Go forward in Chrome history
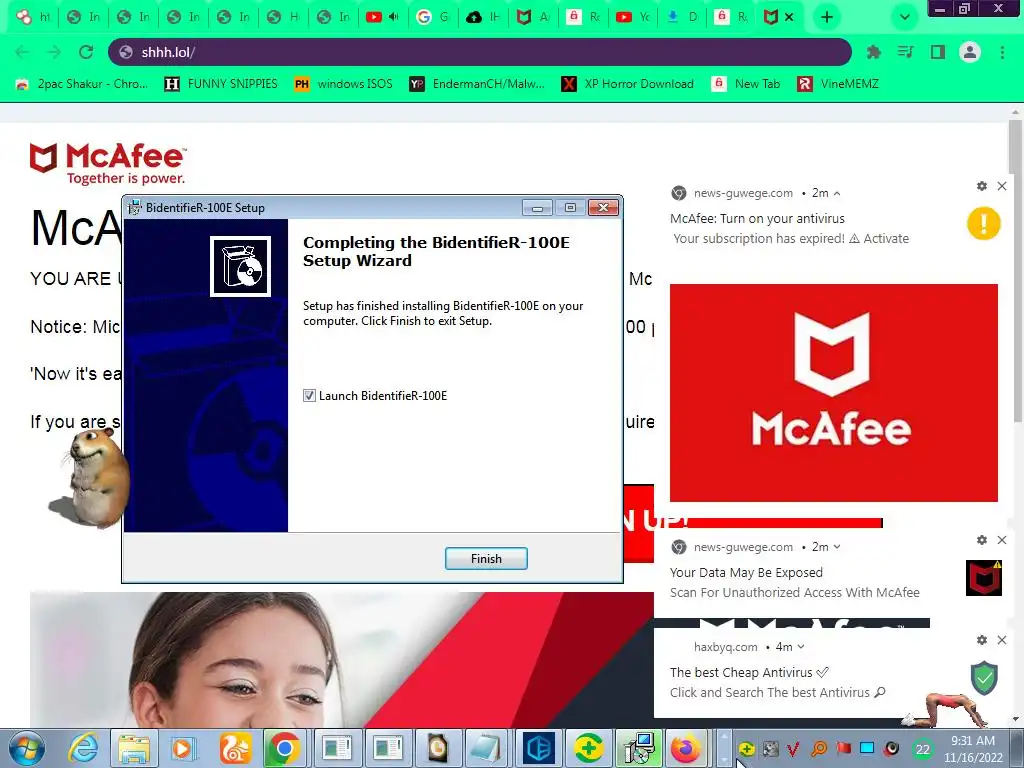1024x768 pixels. [x=54, y=52]
